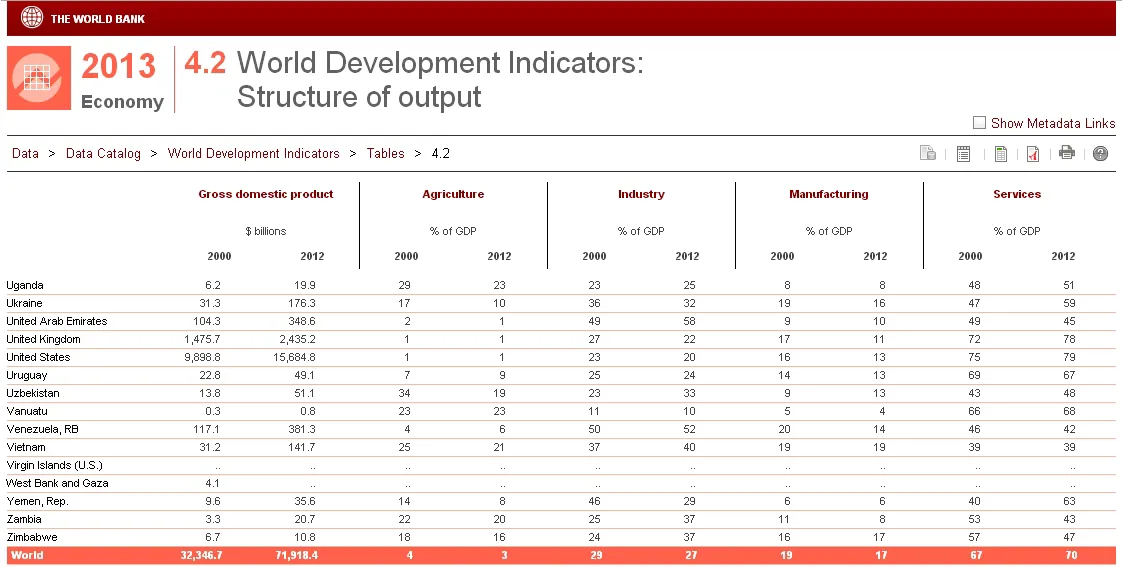Click the red Economy section icon
This screenshot has height=567, width=1122.
[x=39, y=78]
